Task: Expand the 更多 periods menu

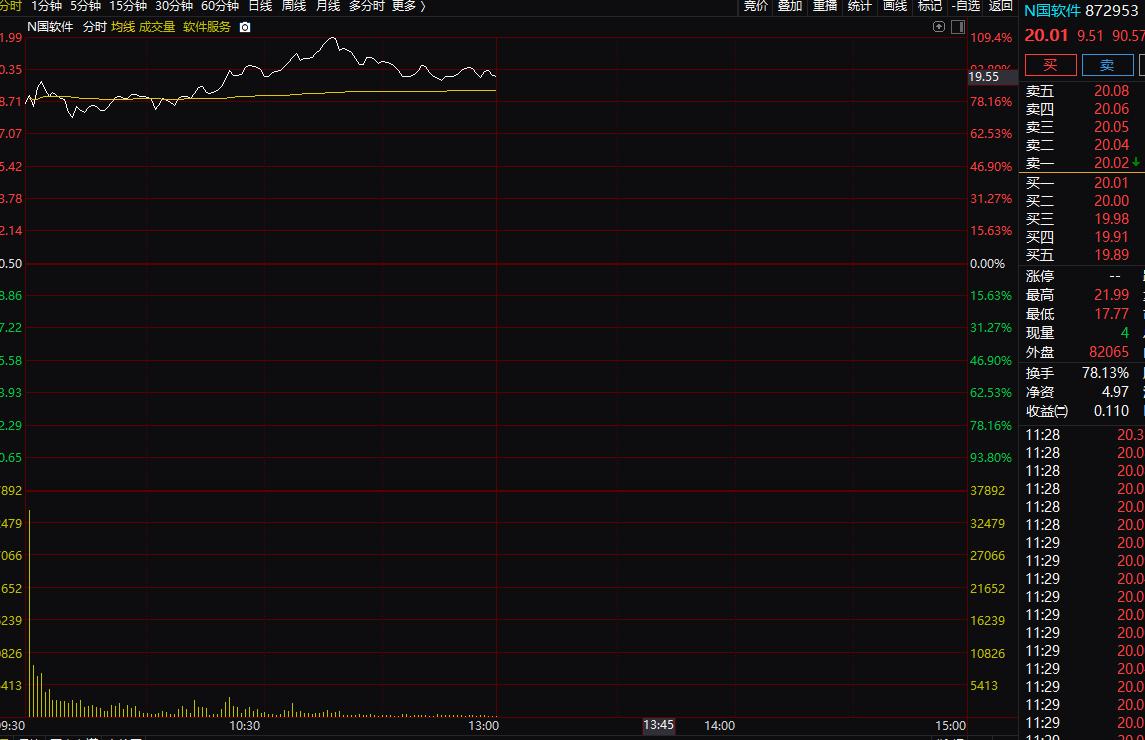Action: (409, 6)
